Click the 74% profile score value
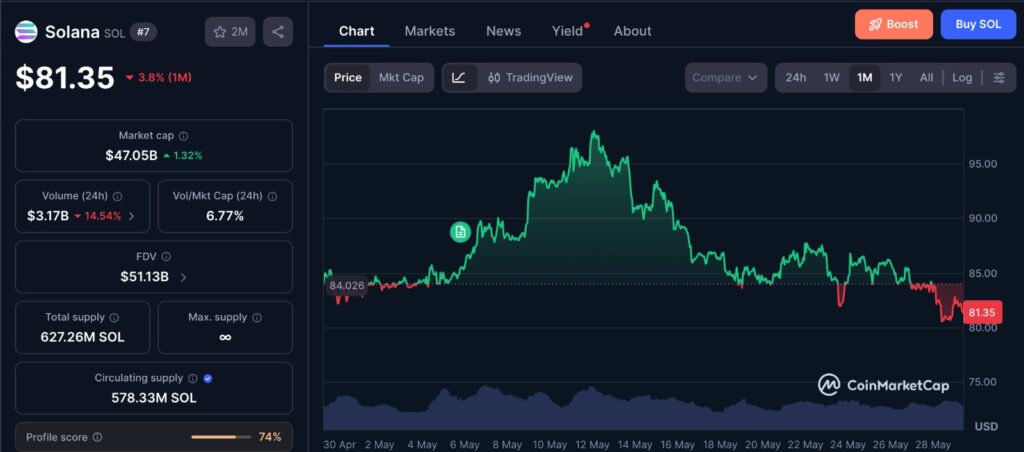Image resolution: width=1024 pixels, height=452 pixels. (x=270, y=437)
